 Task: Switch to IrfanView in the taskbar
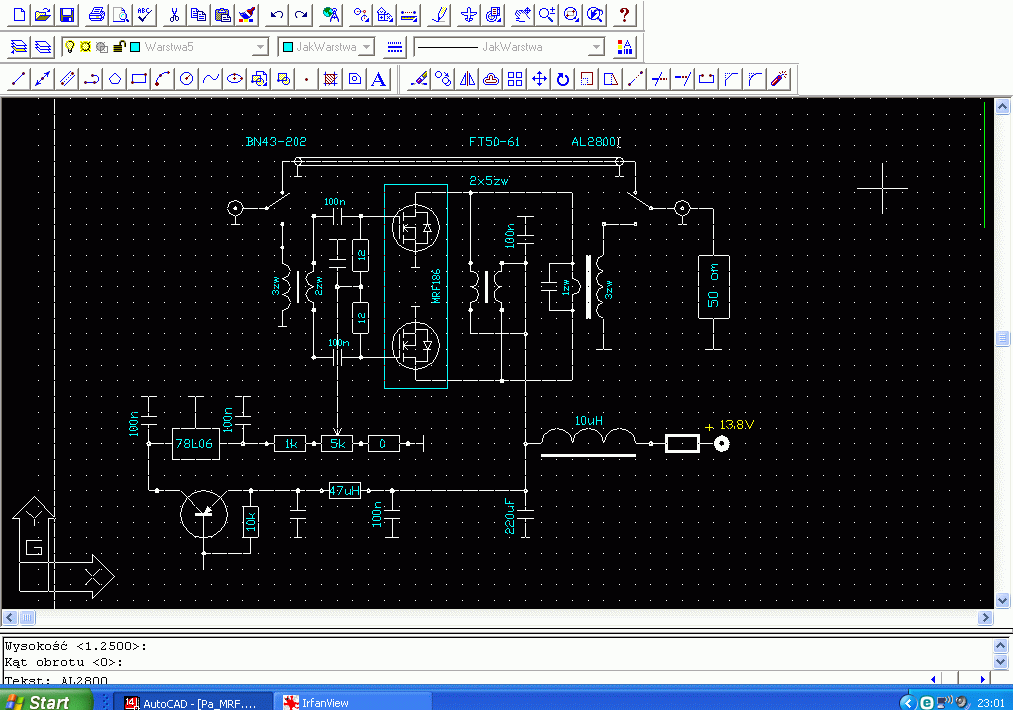click(x=353, y=702)
